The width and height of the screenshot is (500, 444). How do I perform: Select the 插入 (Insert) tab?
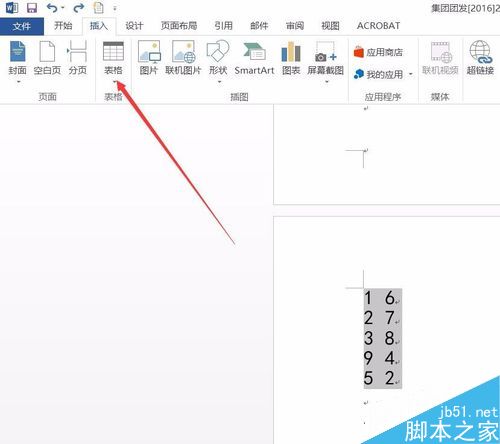tap(99, 26)
